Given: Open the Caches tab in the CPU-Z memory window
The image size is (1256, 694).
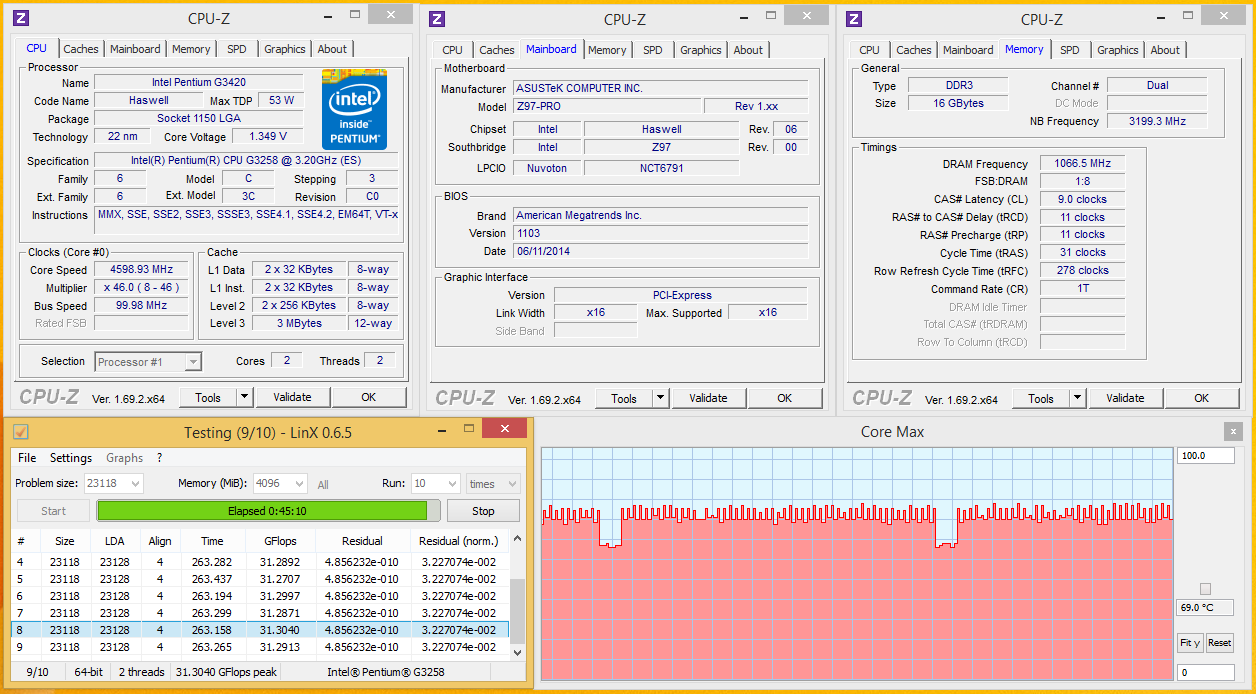Looking at the screenshot, I should coord(914,50).
